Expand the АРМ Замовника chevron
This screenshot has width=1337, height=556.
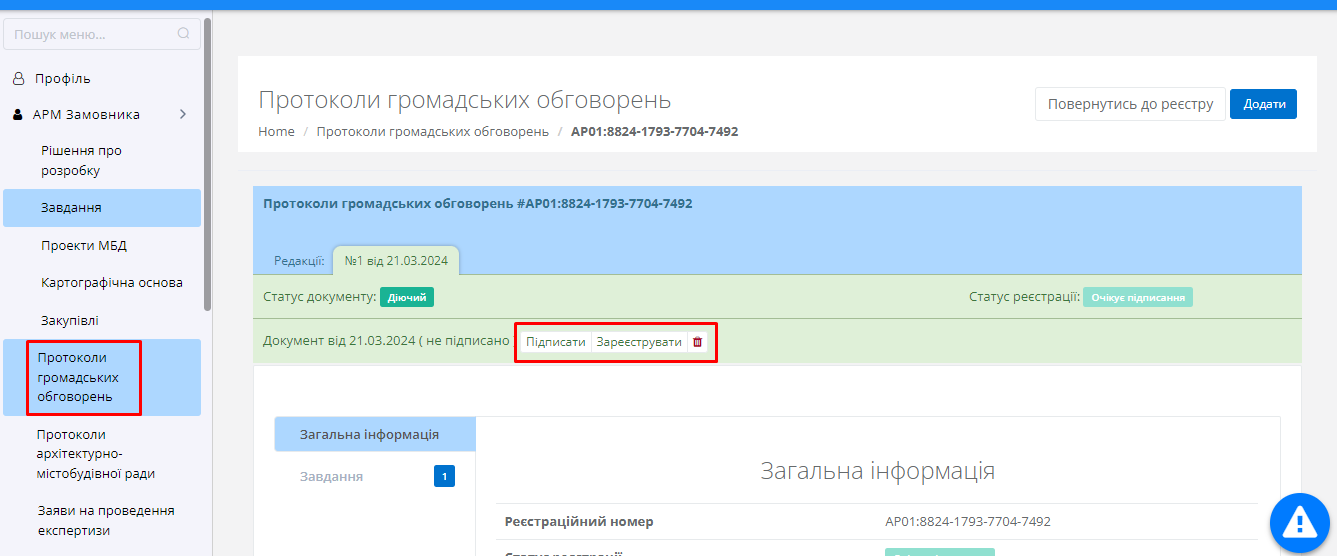(183, 114)
